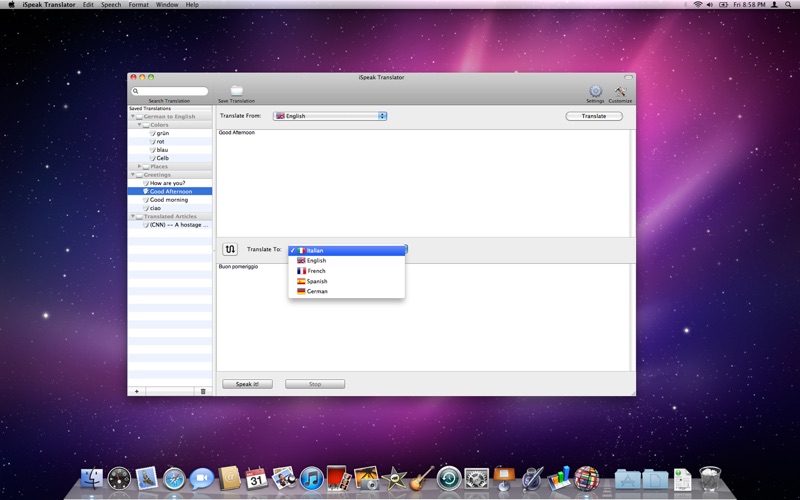Expand the Places folder

(139, 166)
